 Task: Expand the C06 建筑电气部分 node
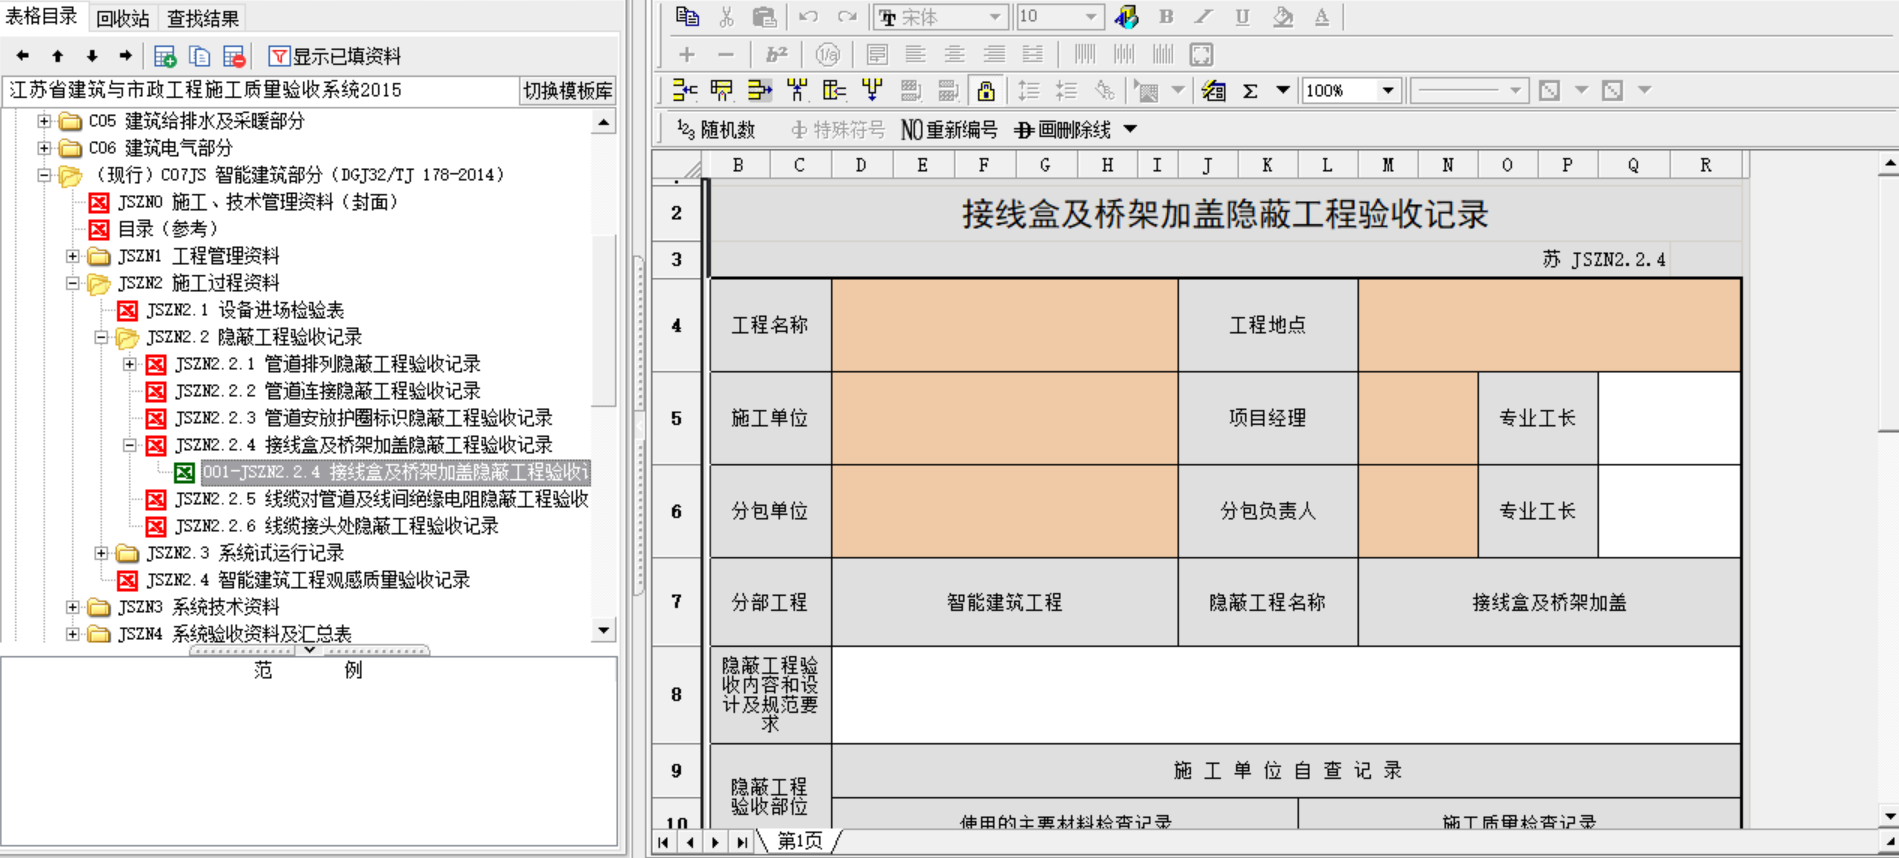point(44,148)
